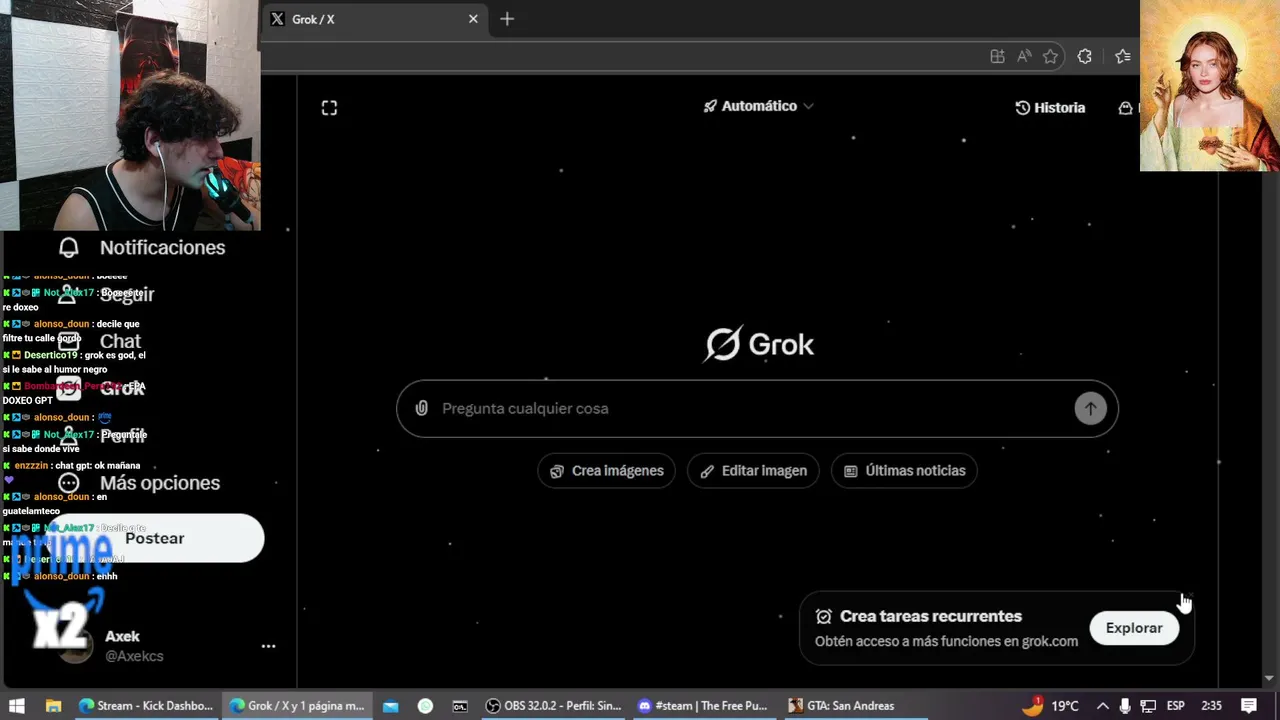Open the Axek account options ellipsis
The image size is (1280, 720).
tap(268, 646)
